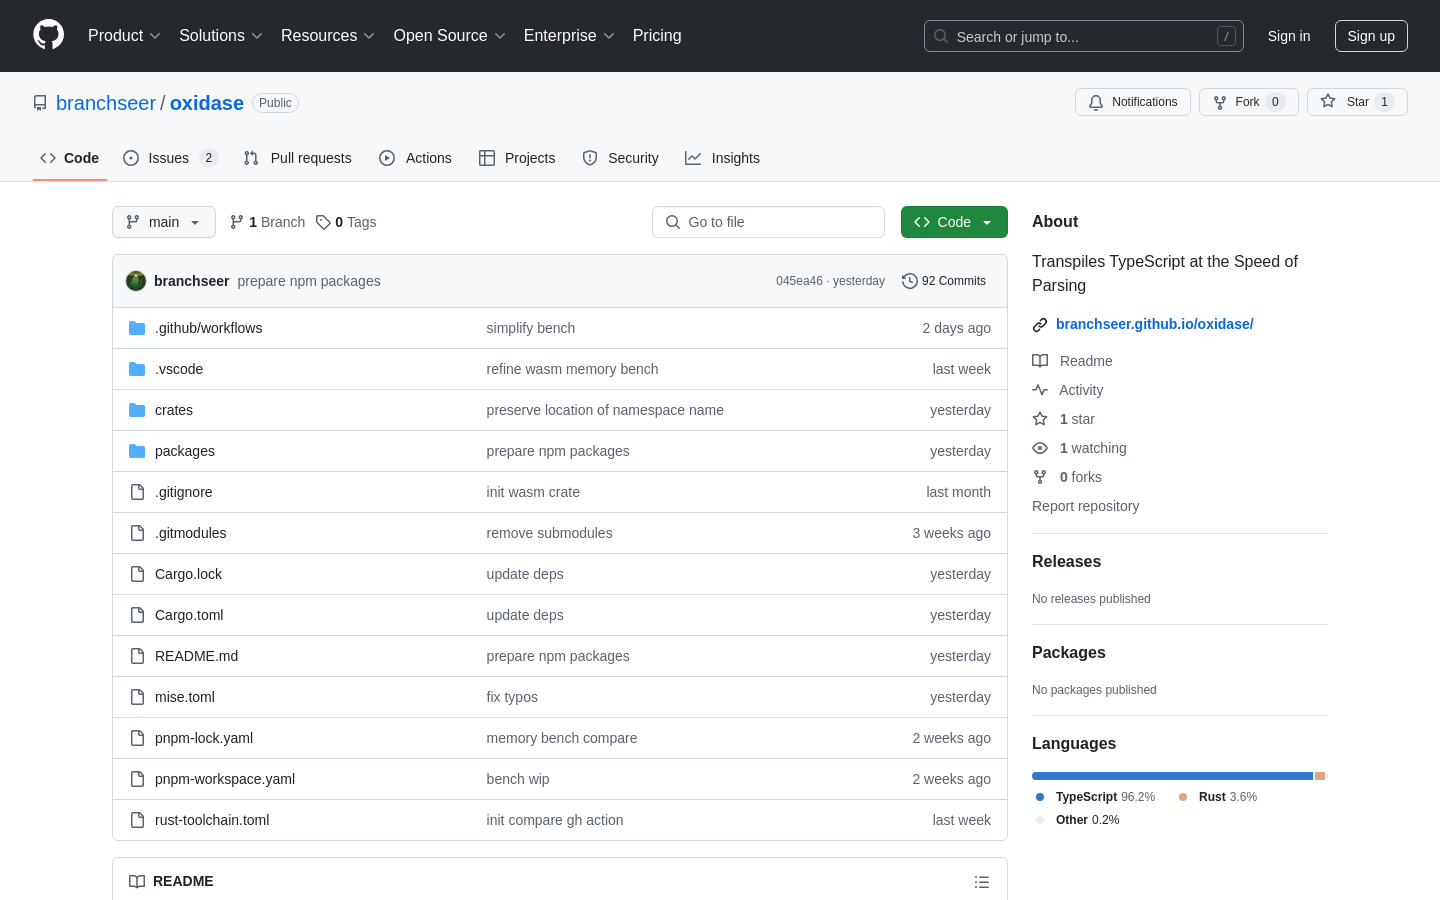Click the .github/workflows folder icon
The width and height of the screenshot is (1440, 900).
pos(137,328)
